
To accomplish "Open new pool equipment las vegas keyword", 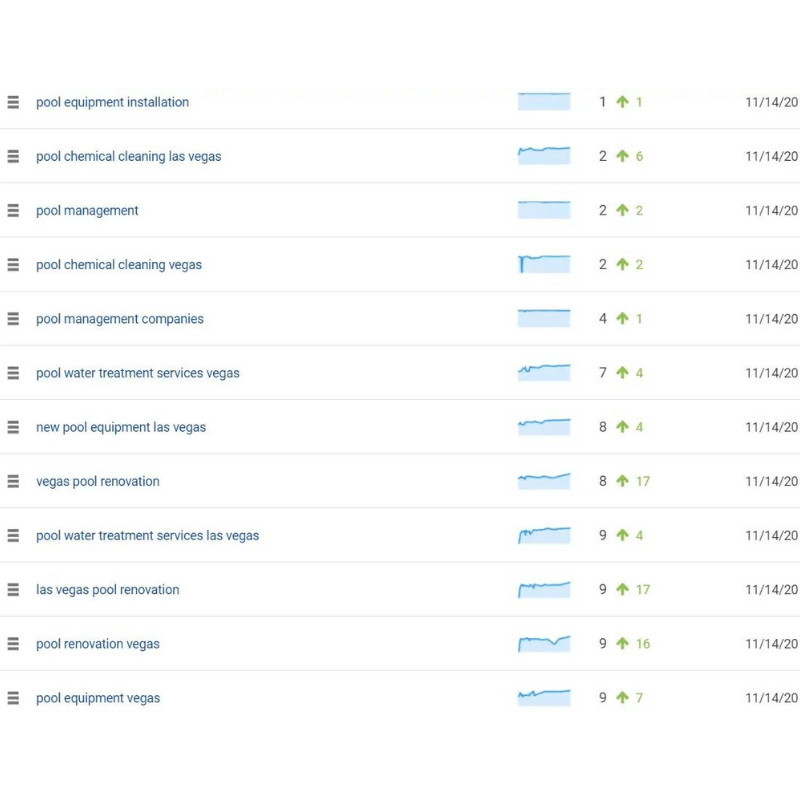I will [121, 427].
